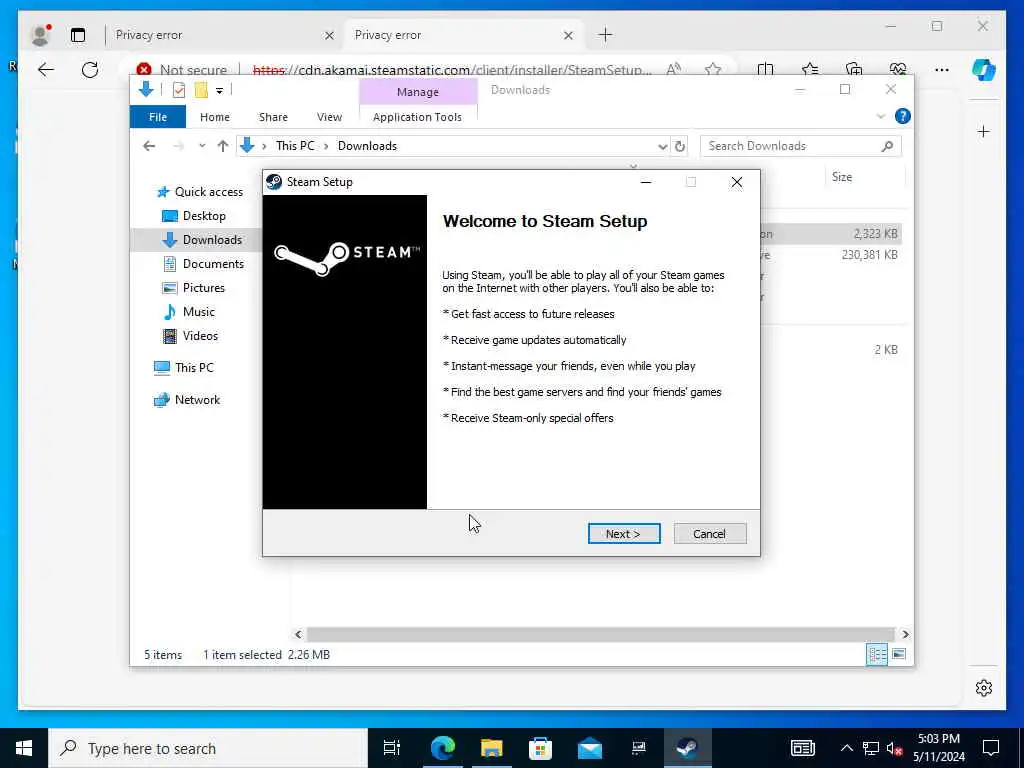
Task: Open a new Edge tab
Action: click(x=605, y=35)
